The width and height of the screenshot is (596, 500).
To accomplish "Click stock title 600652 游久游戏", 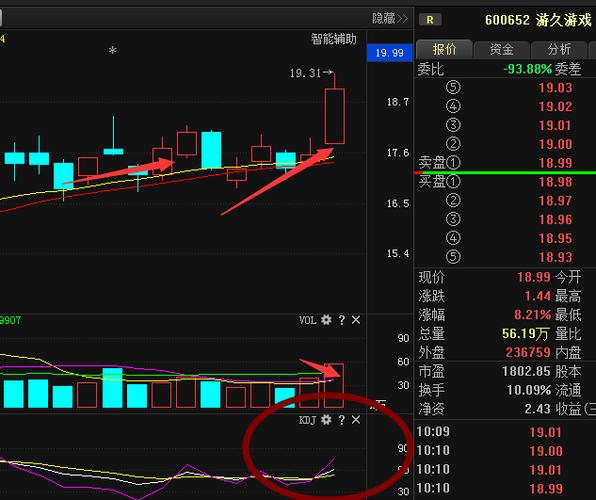I will (x=538, y=20).
